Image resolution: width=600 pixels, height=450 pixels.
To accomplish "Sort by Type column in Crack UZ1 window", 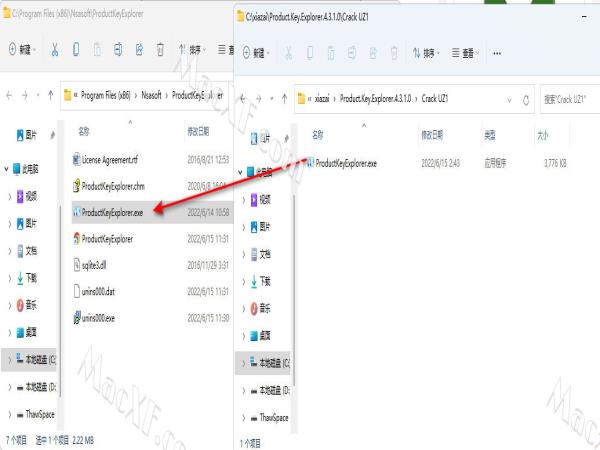I will coord(490,135).
